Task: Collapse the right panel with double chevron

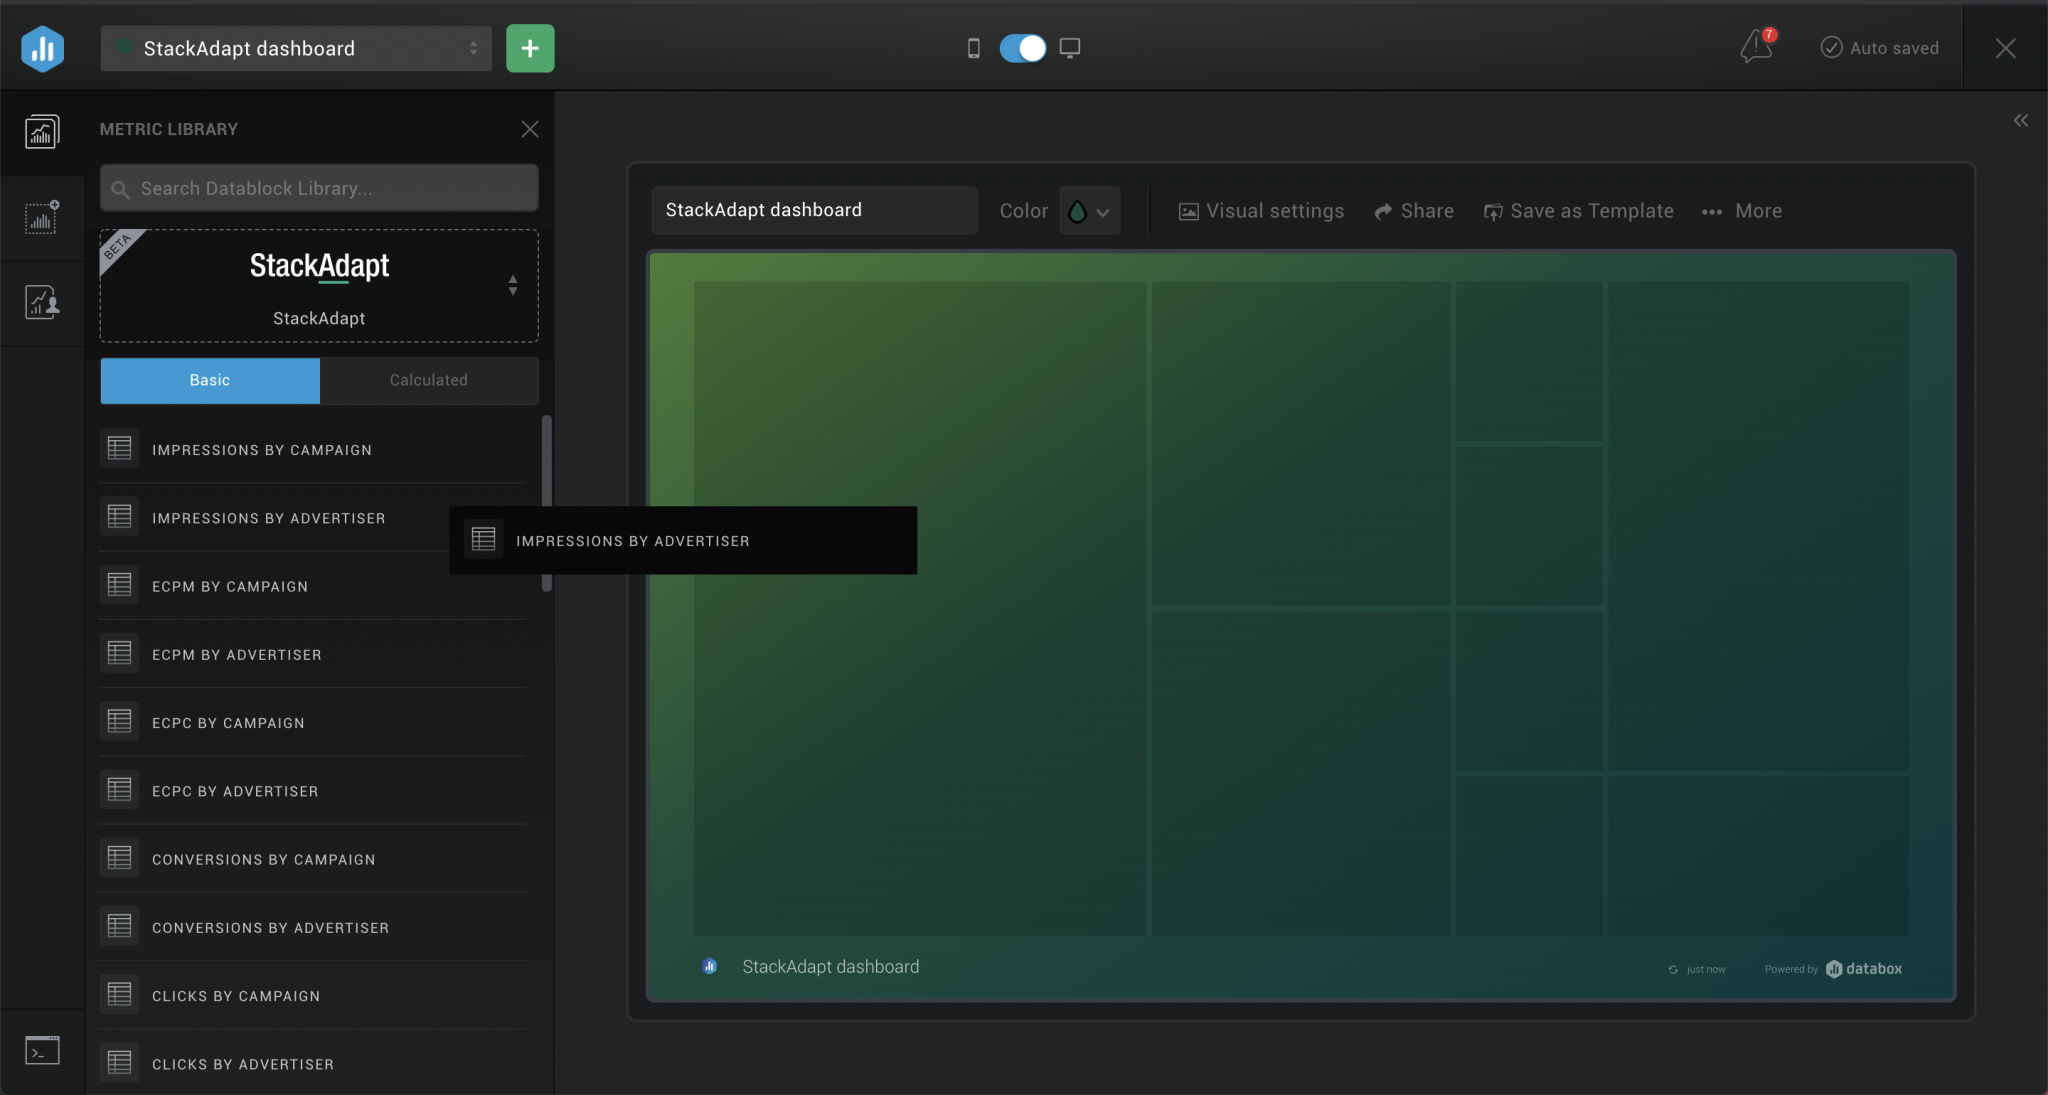Action: (x=2022, y=120)
